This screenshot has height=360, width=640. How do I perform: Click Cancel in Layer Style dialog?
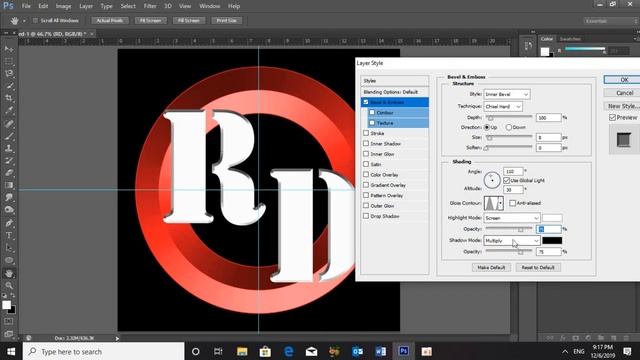pyautogui.click(x=624, y=93)
